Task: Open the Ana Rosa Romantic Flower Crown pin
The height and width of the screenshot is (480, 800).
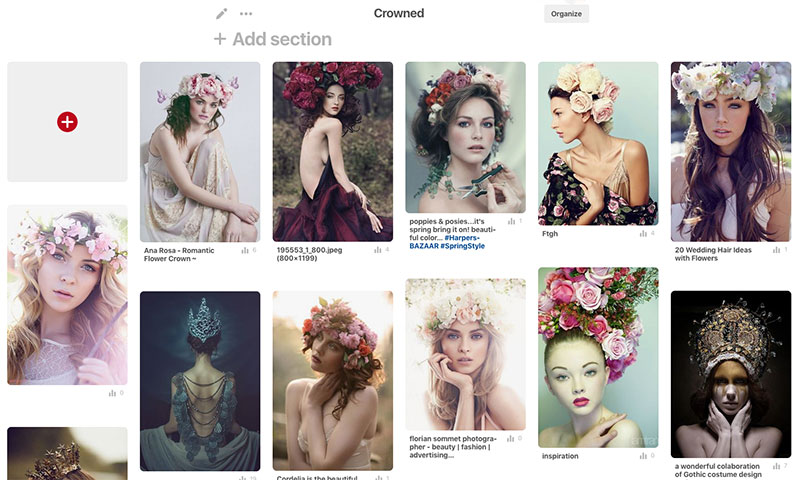Action: tap(200, 150)
